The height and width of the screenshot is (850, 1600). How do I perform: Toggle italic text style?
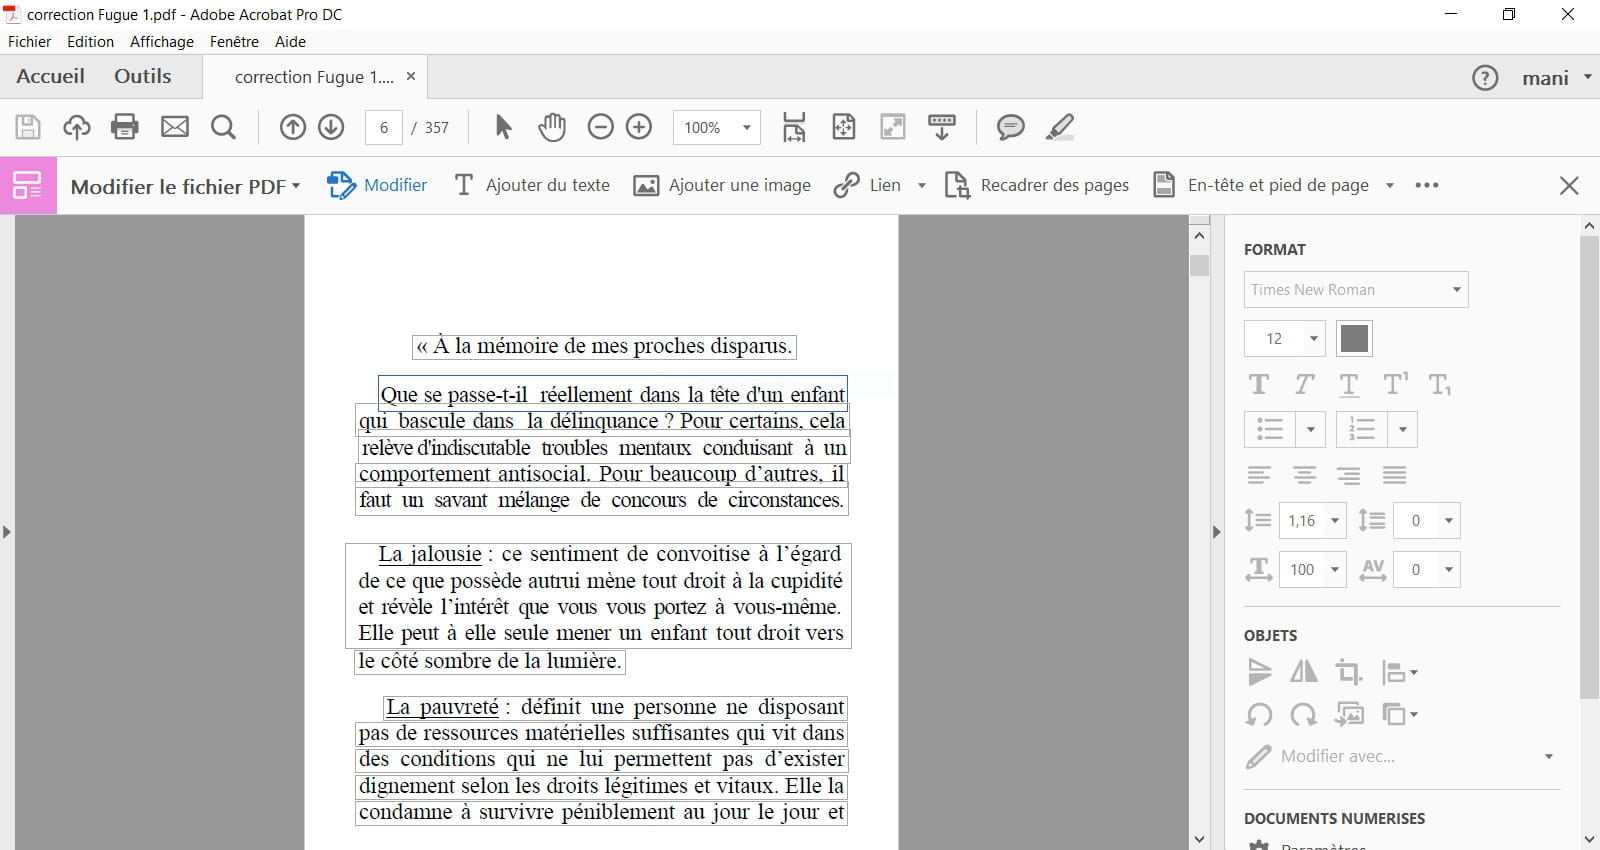click(1304, 385)
